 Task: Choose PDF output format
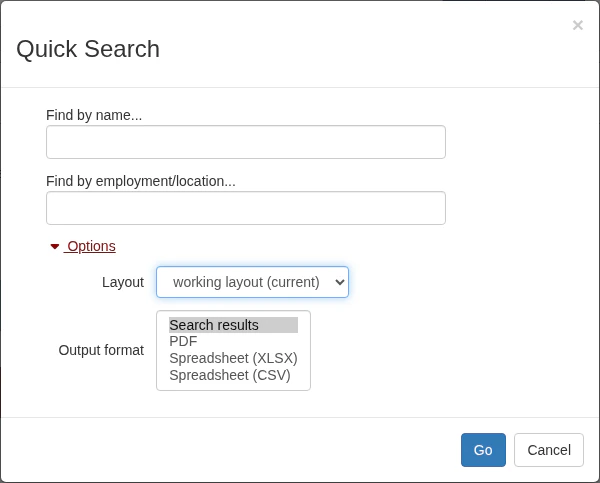[x=233, y=341]
